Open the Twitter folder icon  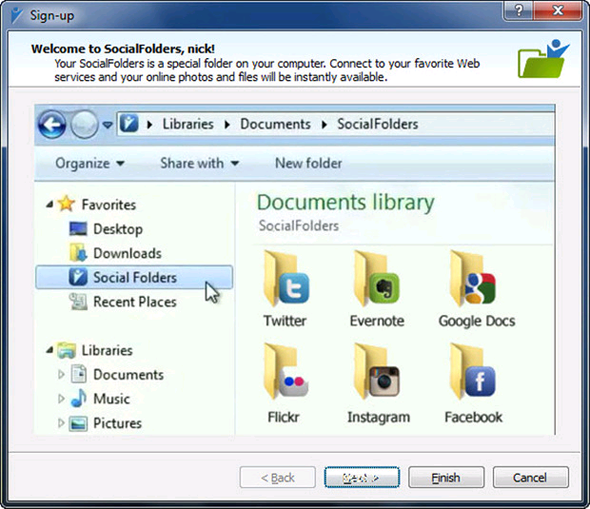pos(287,278)
